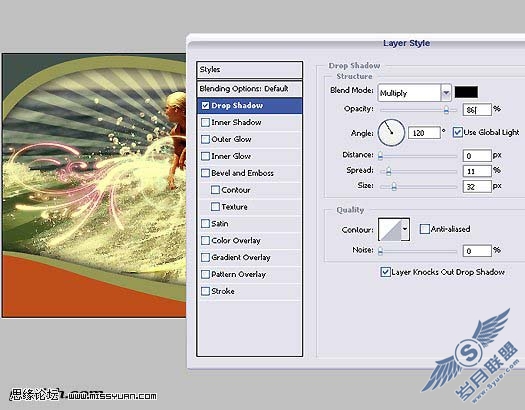Select the Bevel and Emboss label
The height and width of the screenshot is (410, 525).
(242, 173)
